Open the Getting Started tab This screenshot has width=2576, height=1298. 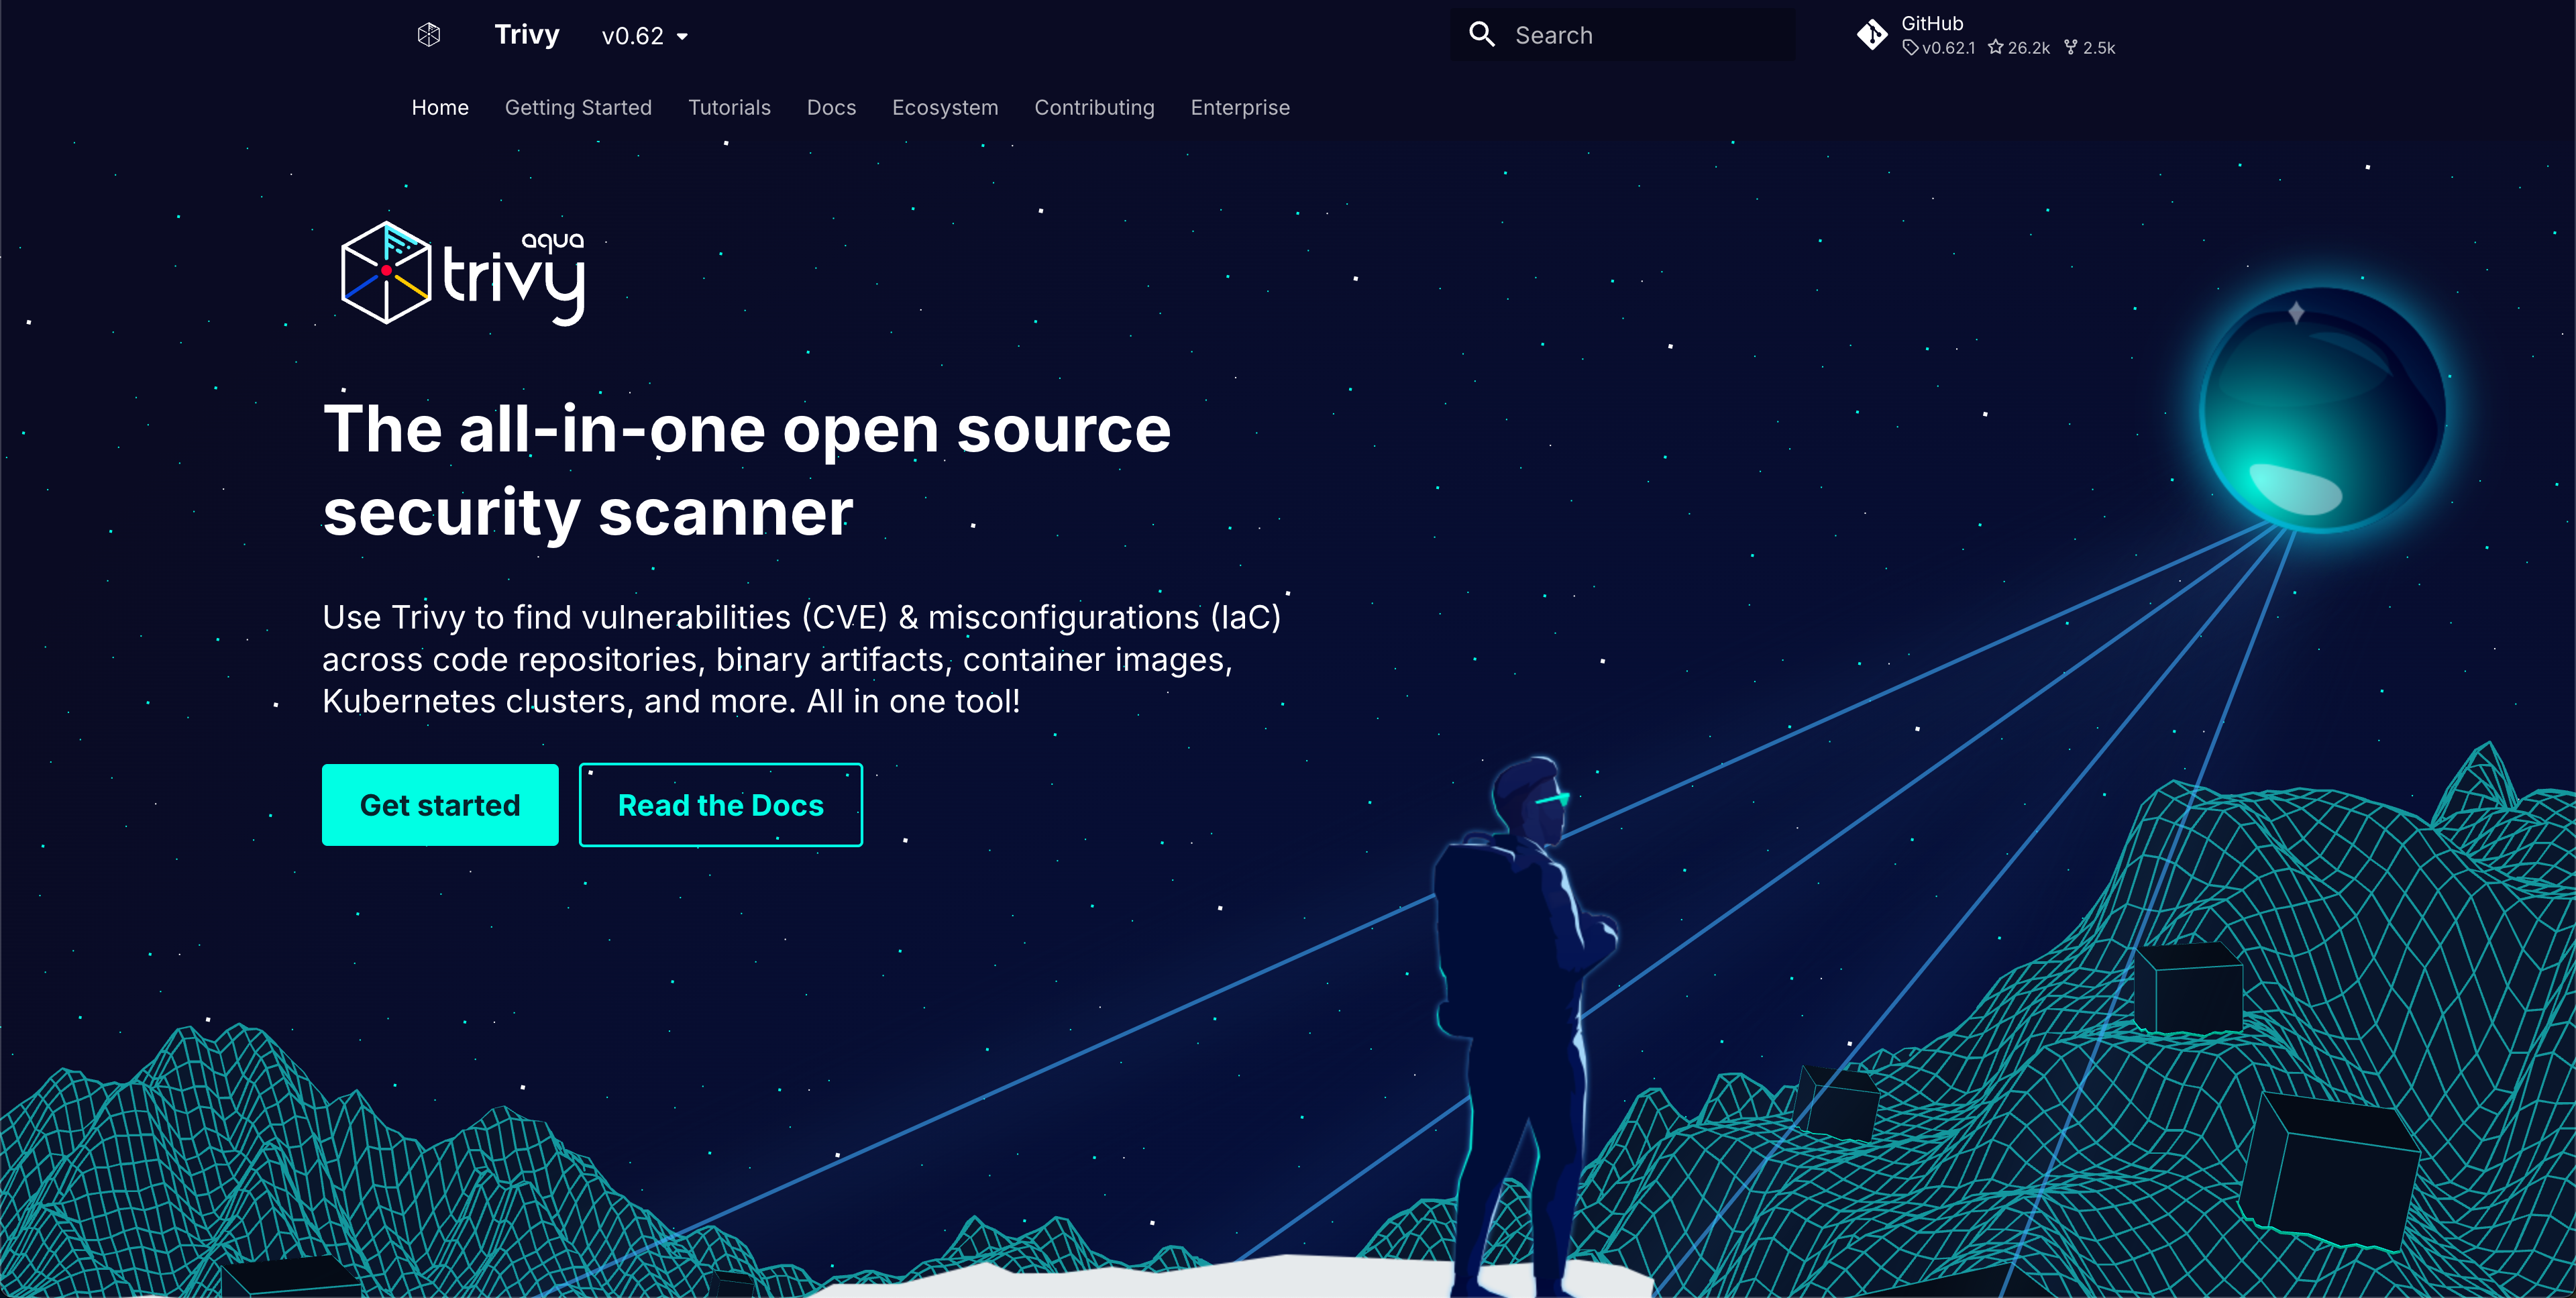578,108
